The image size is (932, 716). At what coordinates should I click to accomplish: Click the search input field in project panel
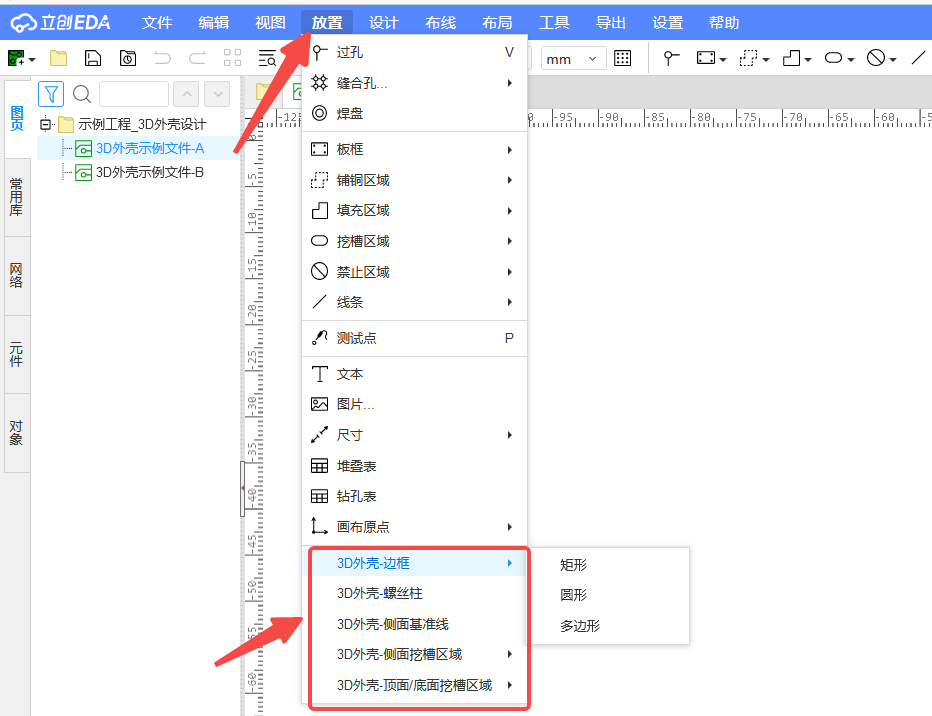(x=133, y=94)
